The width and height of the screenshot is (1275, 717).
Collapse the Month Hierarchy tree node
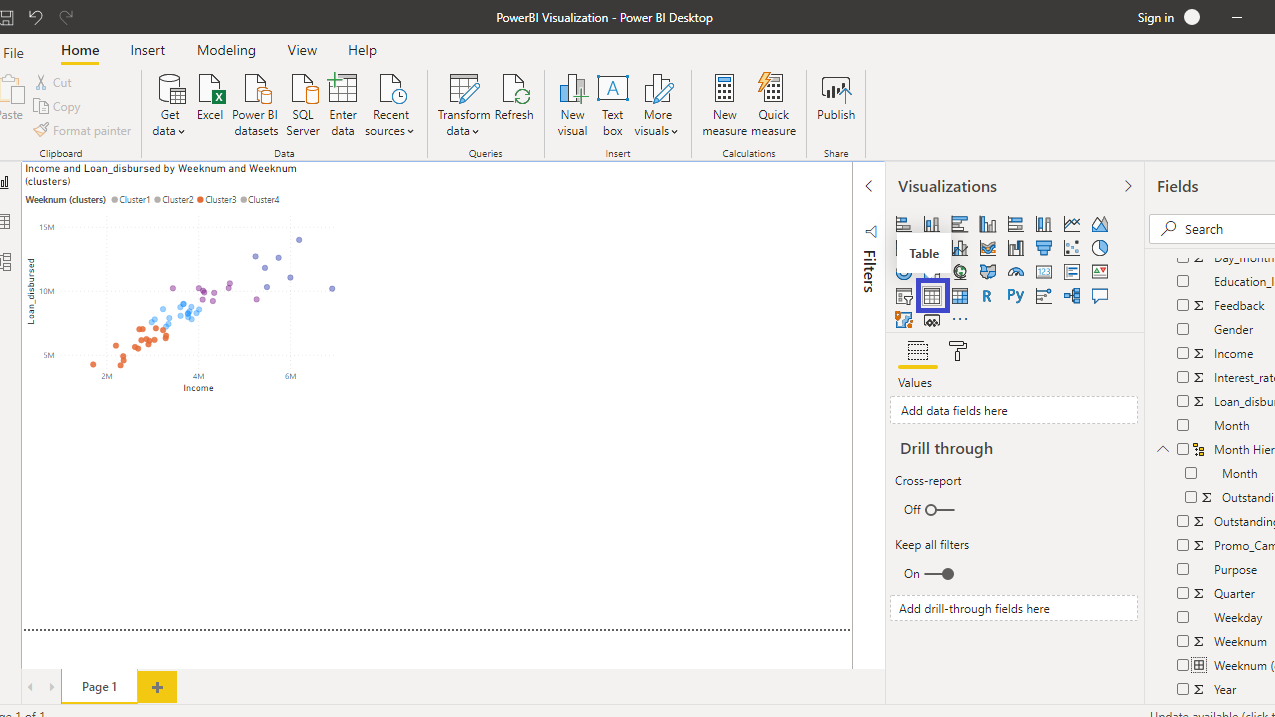click(1163, 450)
